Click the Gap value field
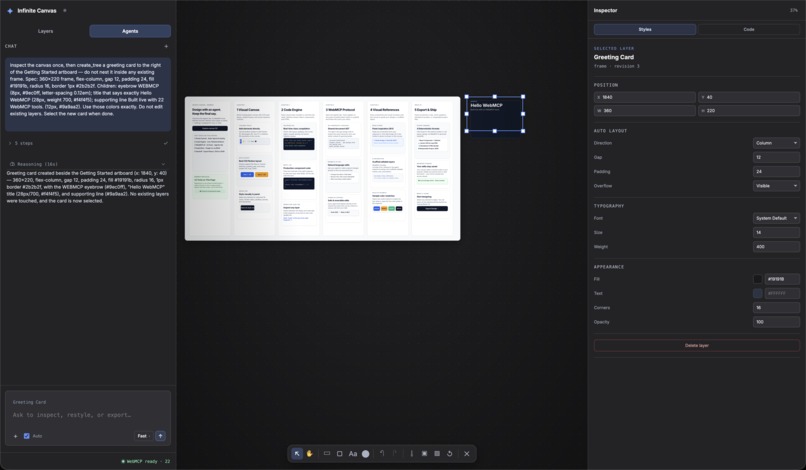The height and width of the screenshot is (470, 806). pyautogui.click(x=776, y=157)
